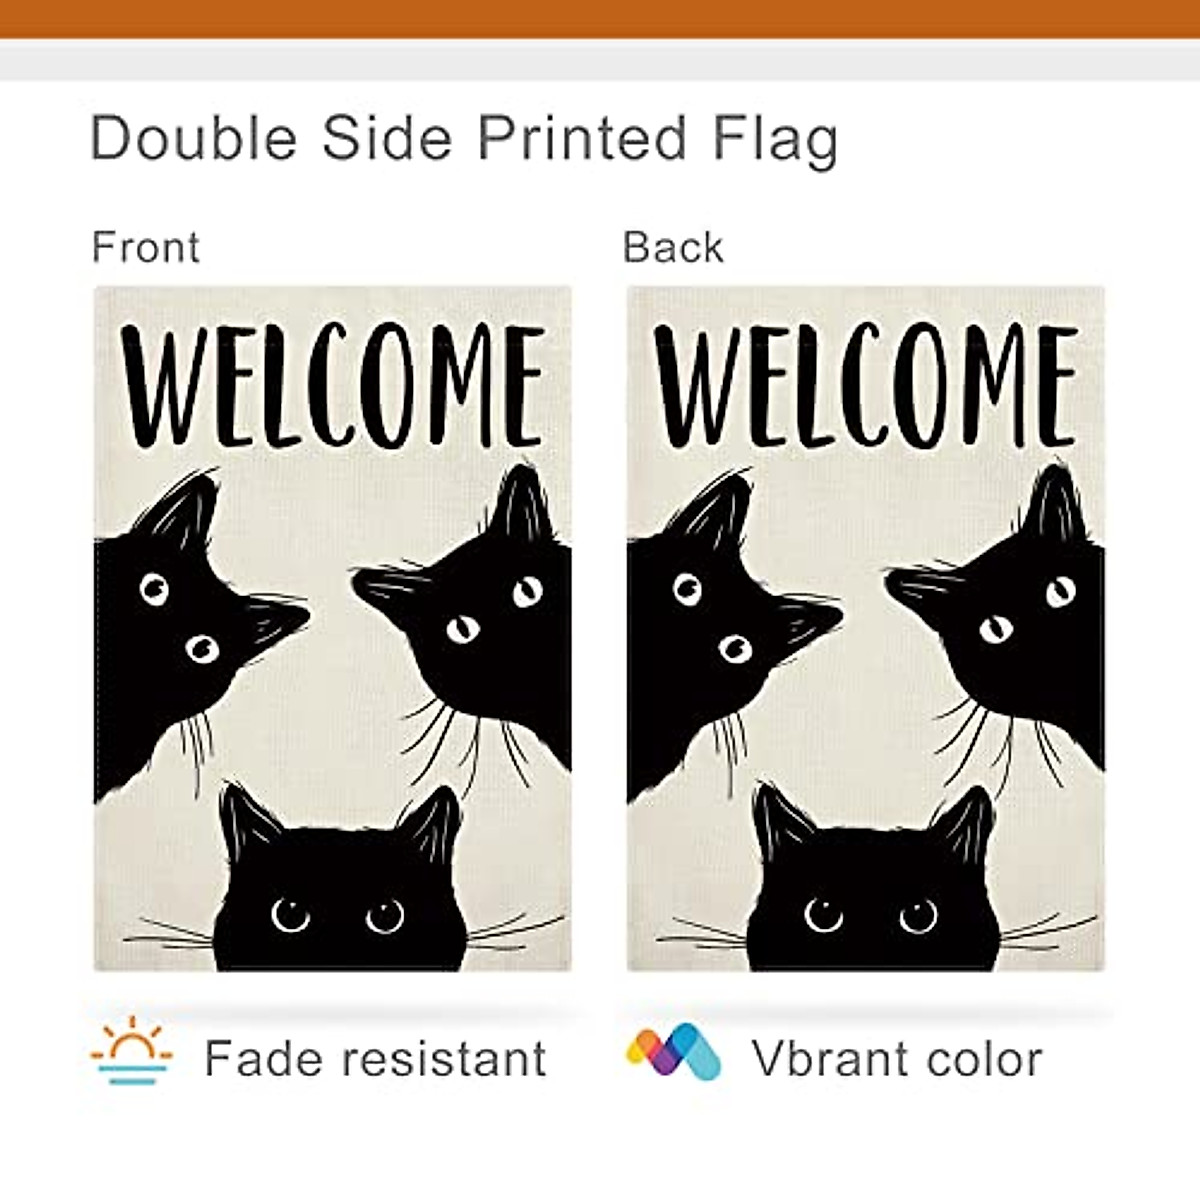Click the 'Front' label above the flag
The height and width of the screenshot is (1200, 1200).
click(146, 247)
